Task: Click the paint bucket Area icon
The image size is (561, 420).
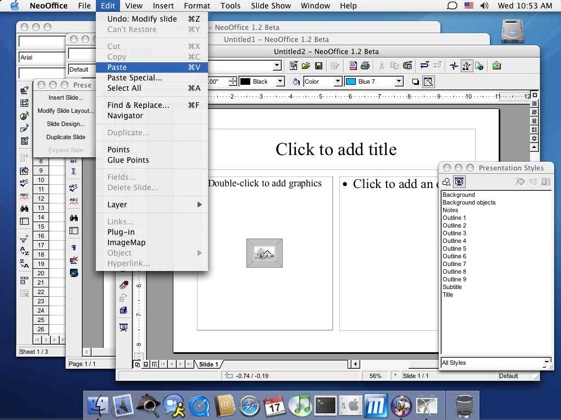Action: (296, 82)
